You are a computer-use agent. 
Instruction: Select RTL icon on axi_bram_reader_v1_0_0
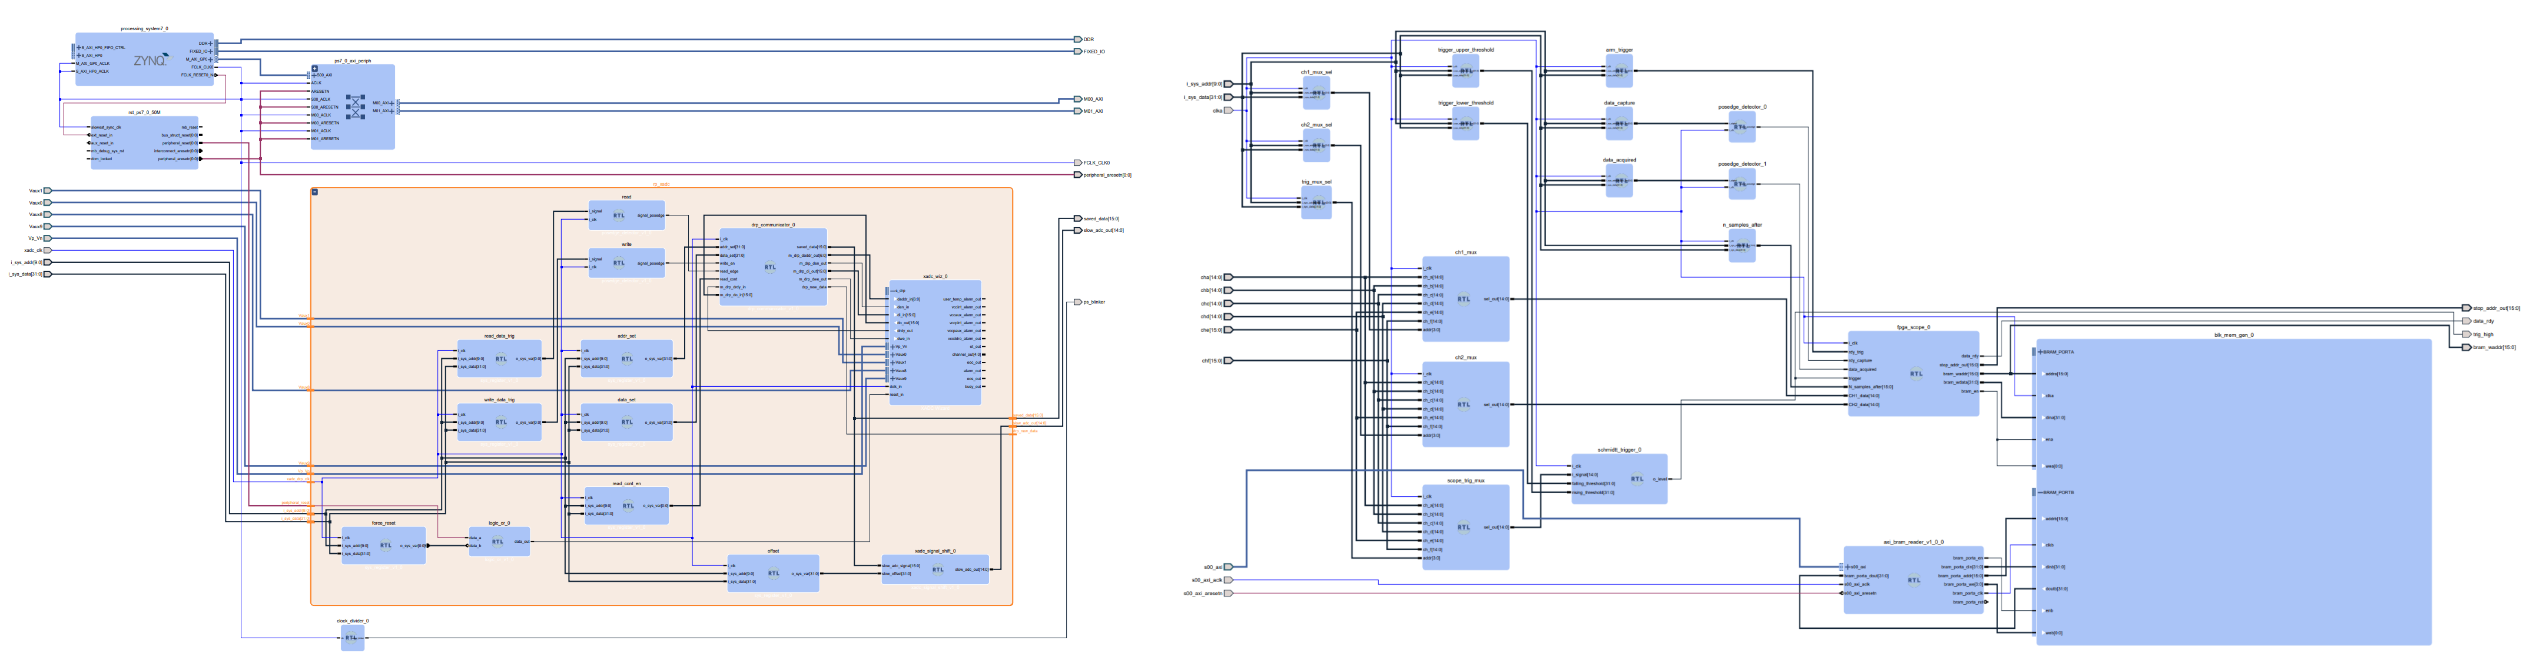(x=1913, y=580)
